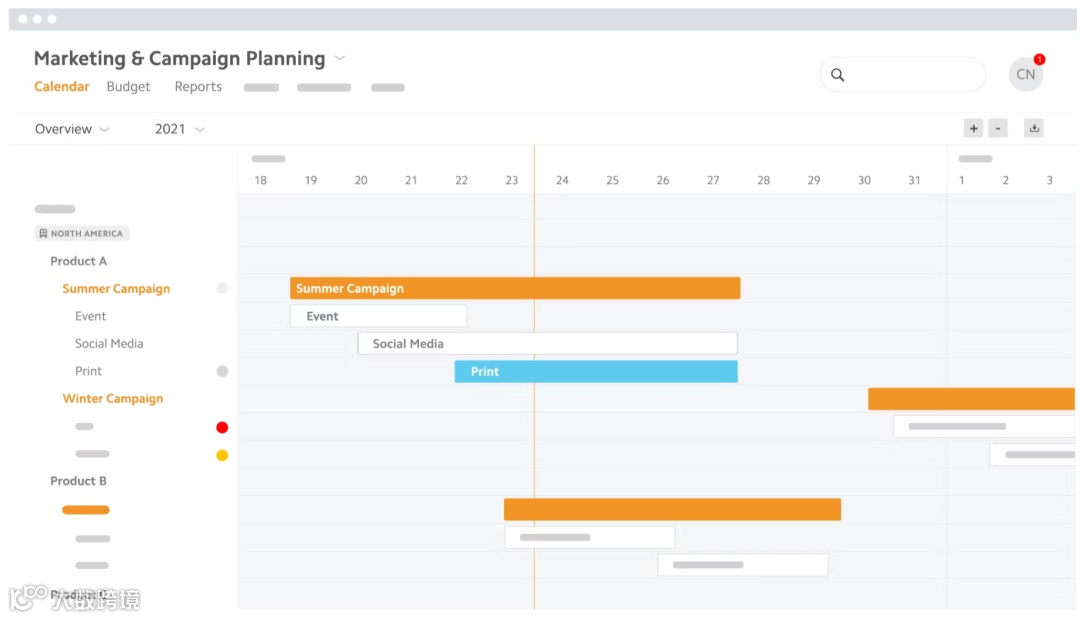The width and height of the screenshot is (1080, 619).
Task: Click the blue Print timeline bar
Action: coord(596,371)
